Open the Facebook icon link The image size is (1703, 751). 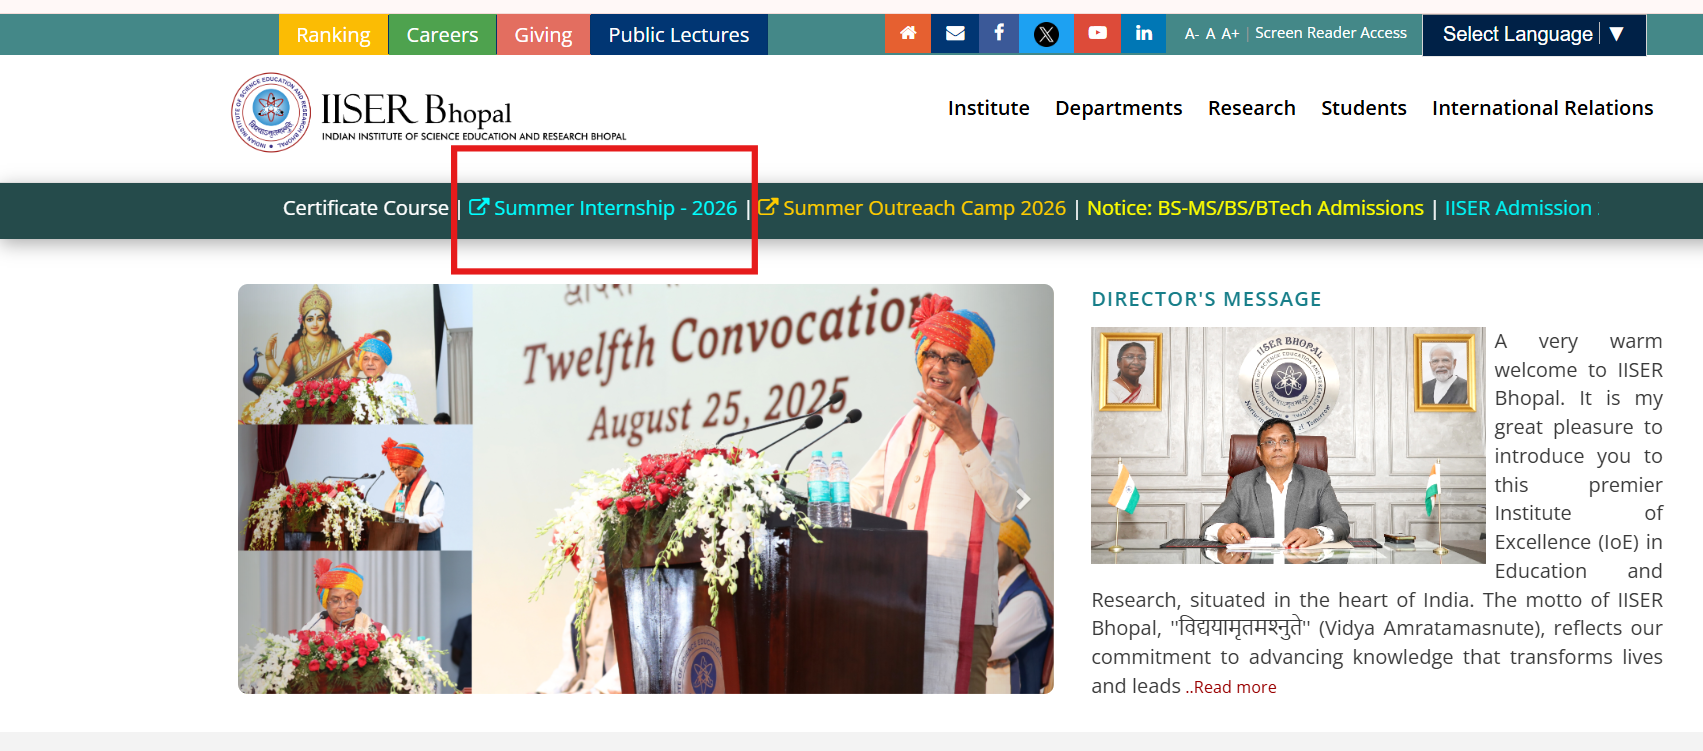[999, 34]
